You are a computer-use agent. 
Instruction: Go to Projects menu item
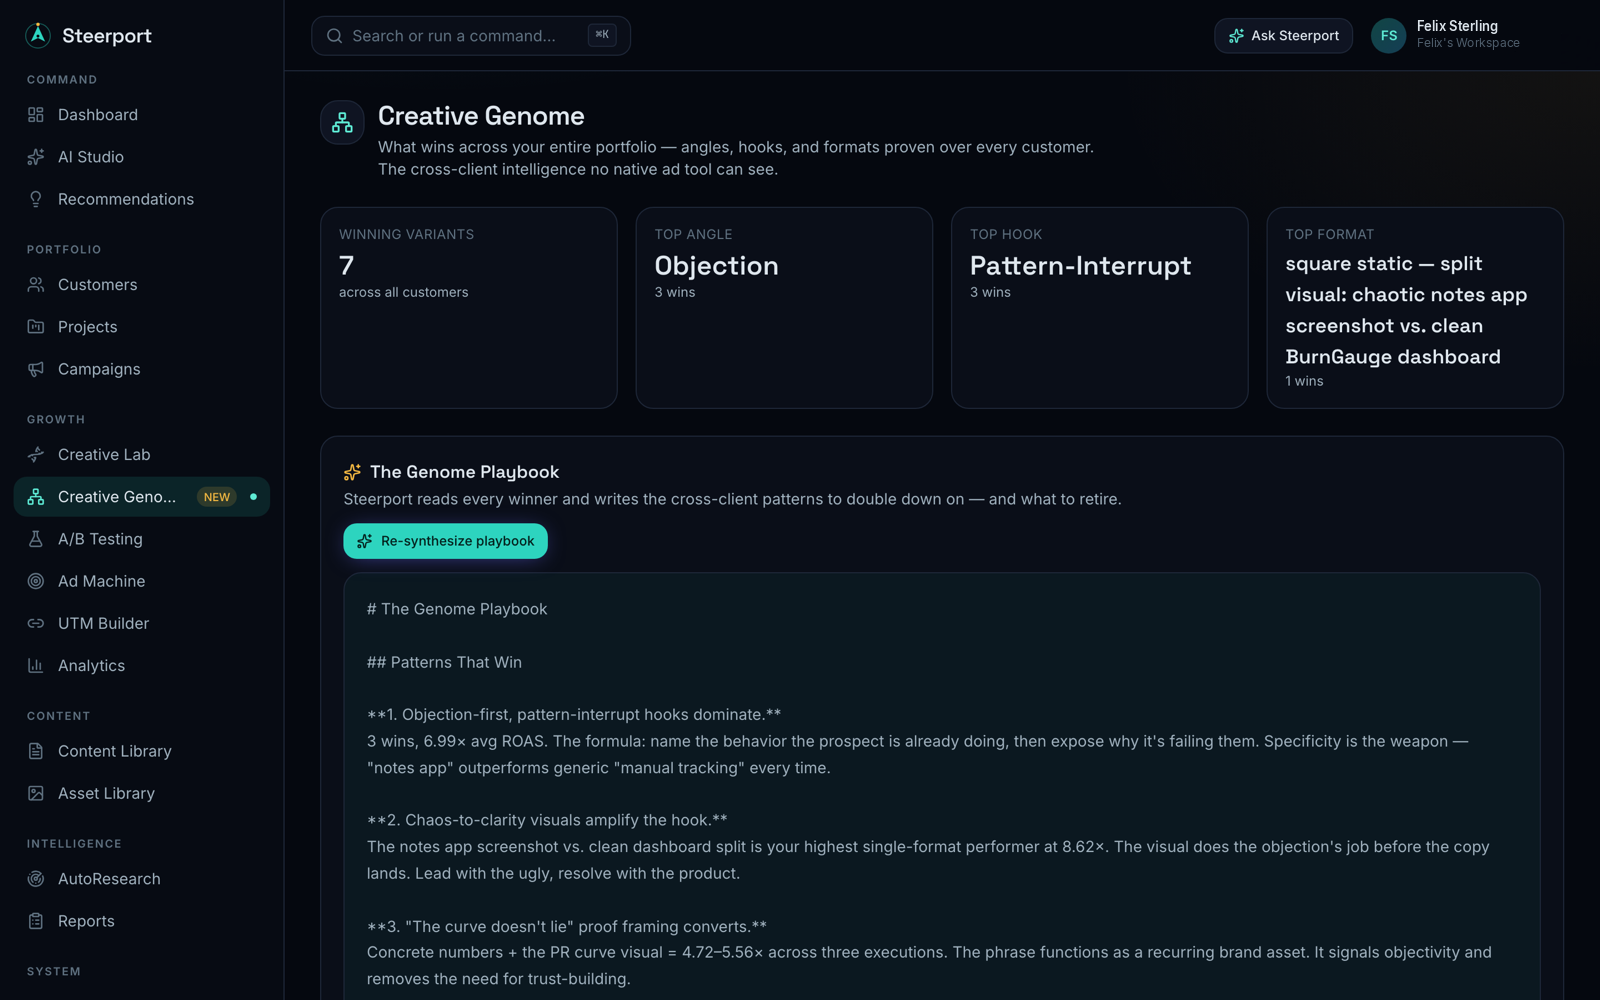click(x=142, y=327)
